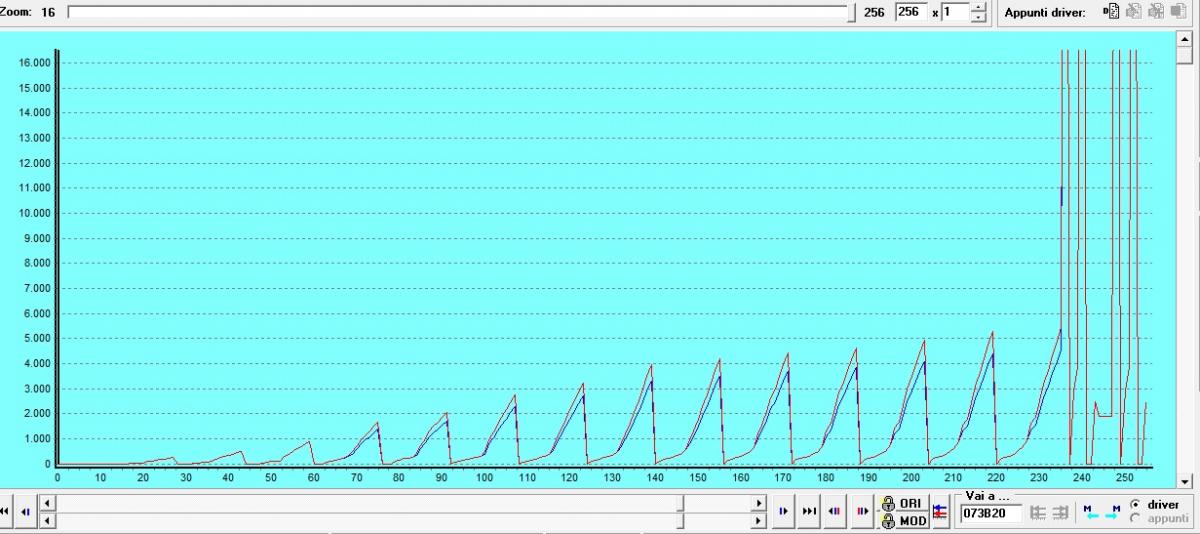Click right arrow of upper horizontal scrollbar
1200x534 pixels.
759,503
